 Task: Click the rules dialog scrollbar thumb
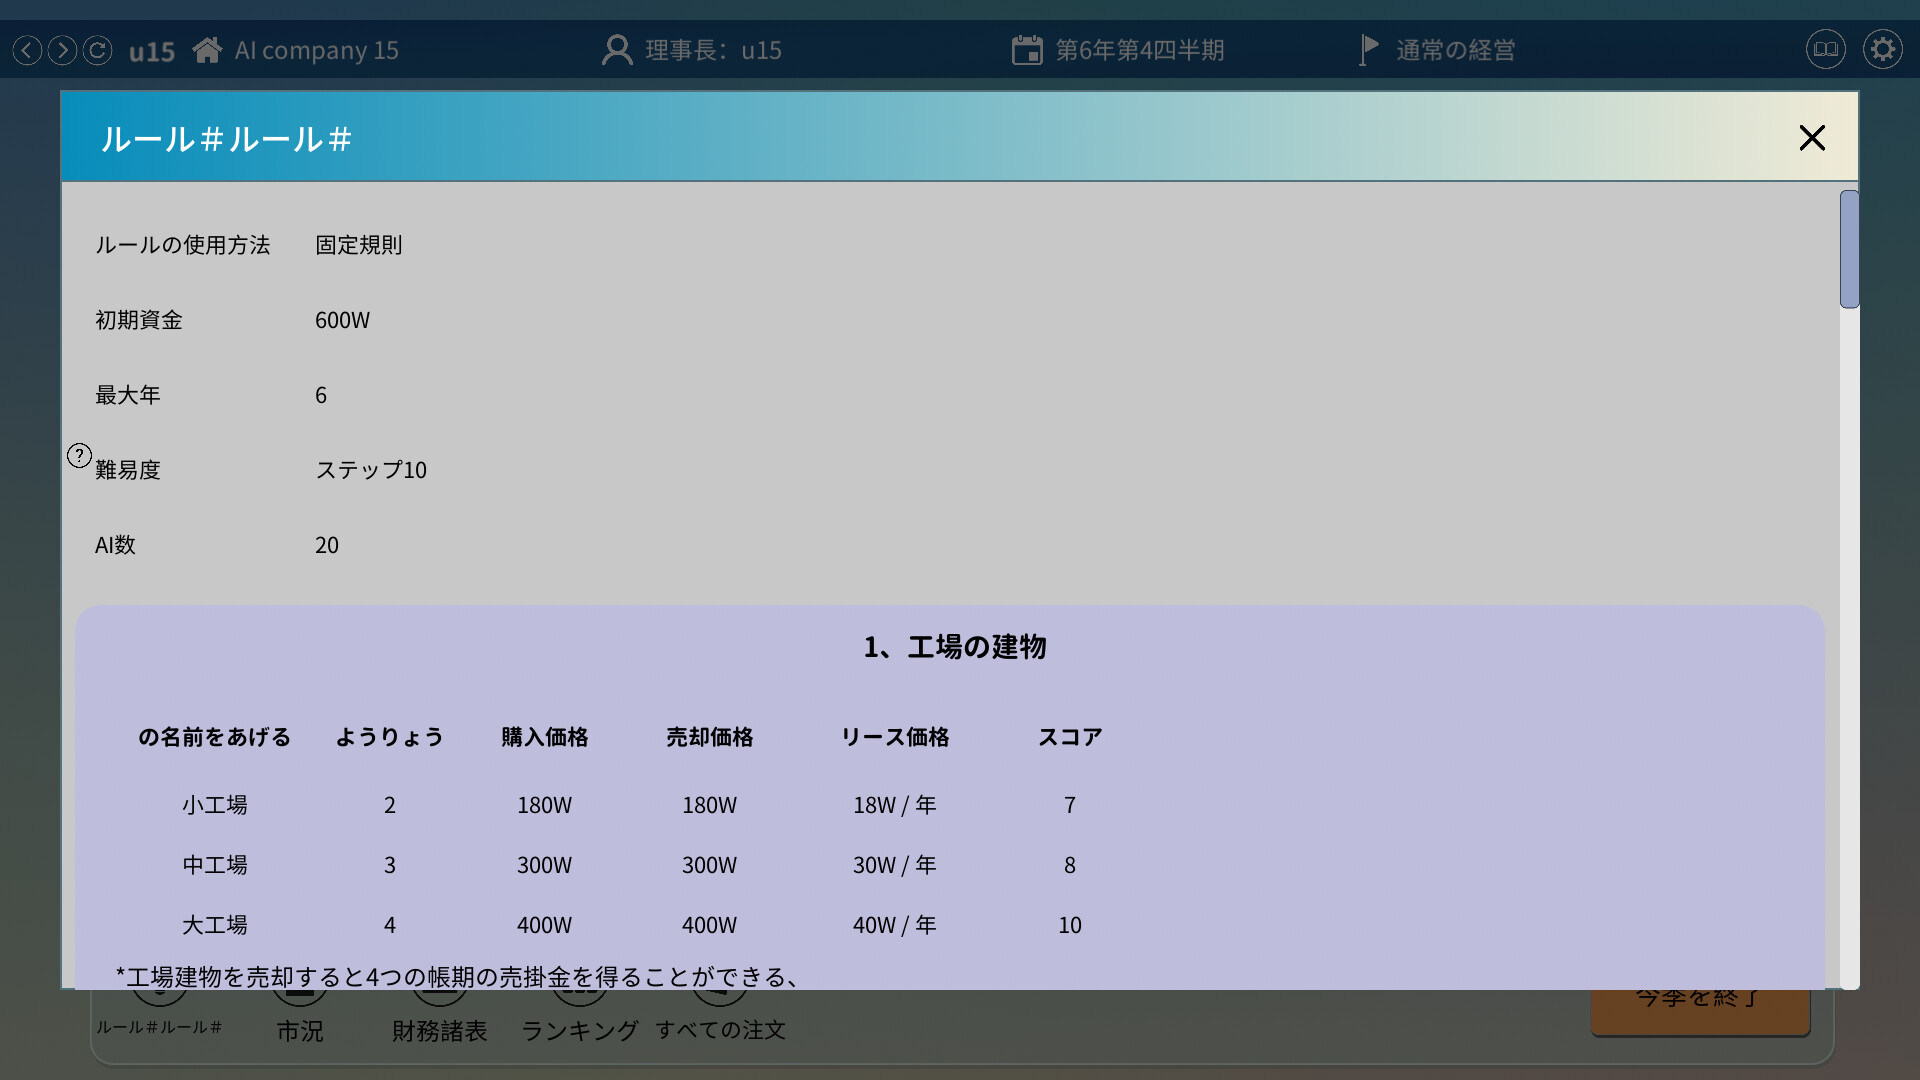click(1849, 249)
